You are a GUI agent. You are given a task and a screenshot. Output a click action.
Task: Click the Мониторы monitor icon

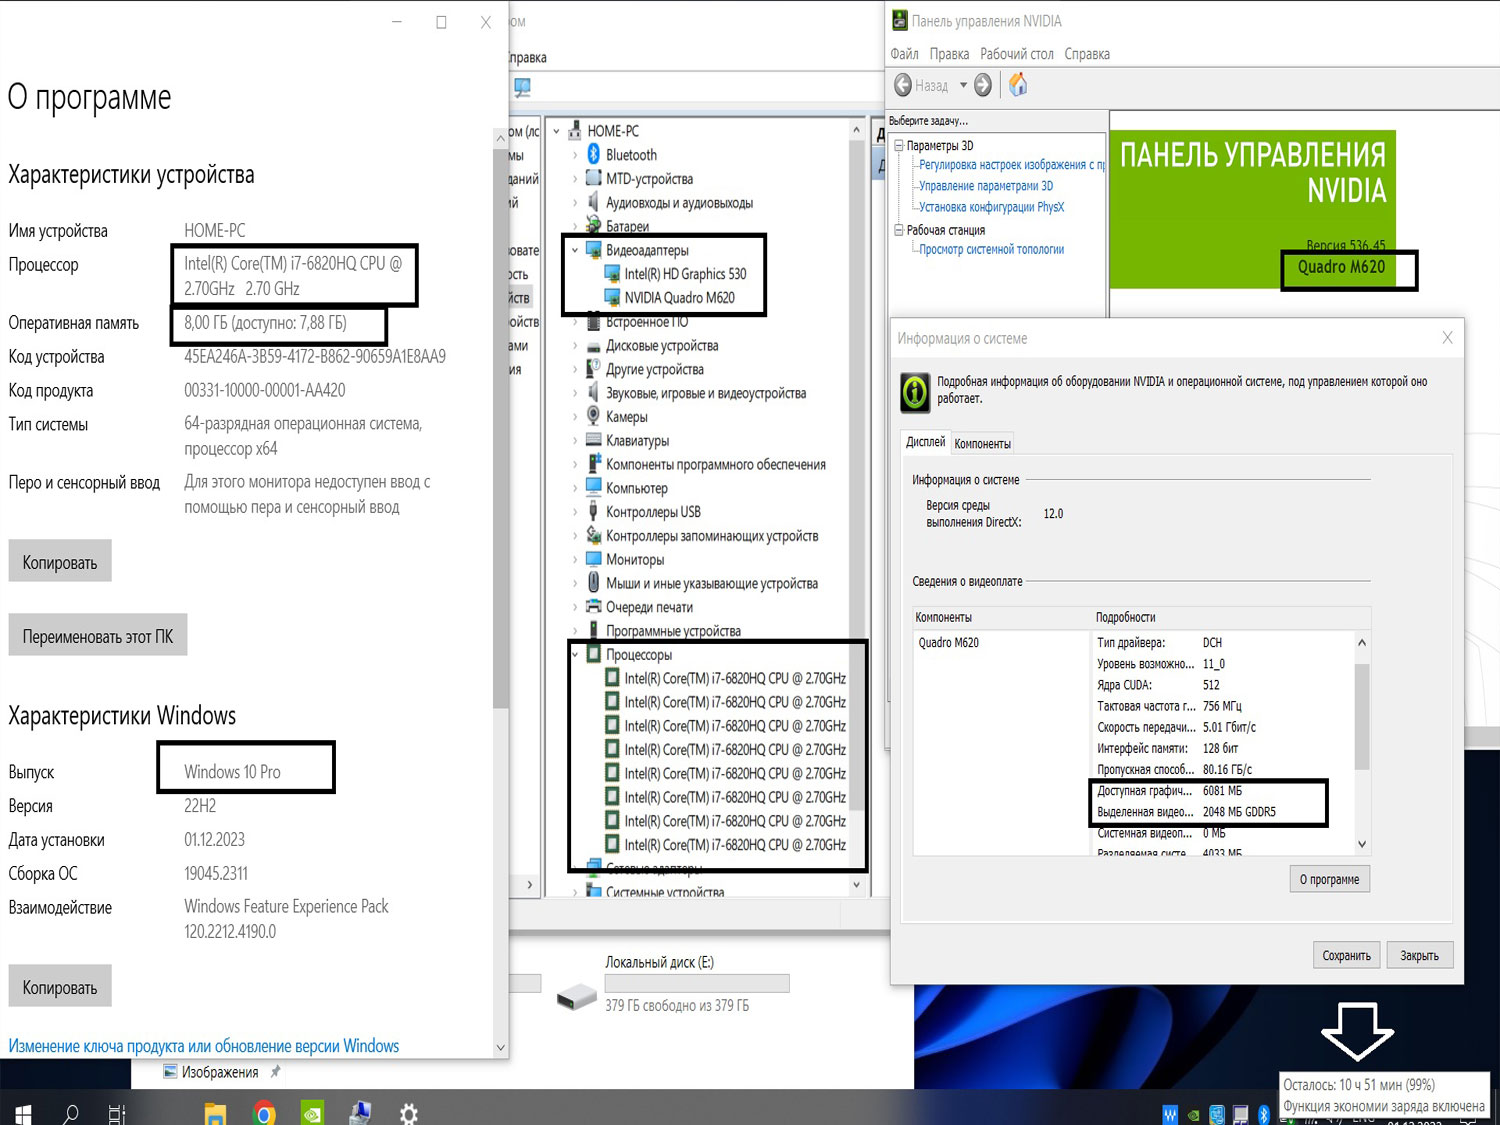(593, 559)
